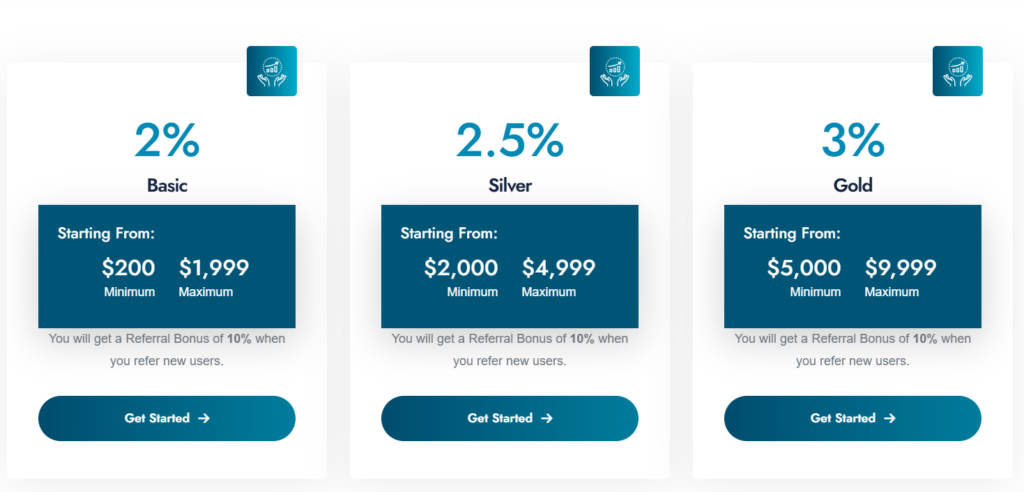The image size is (1024, 492).
Task: Select the 2.5% rate heading
Action: pyautogui.click(x=510, y=141)
